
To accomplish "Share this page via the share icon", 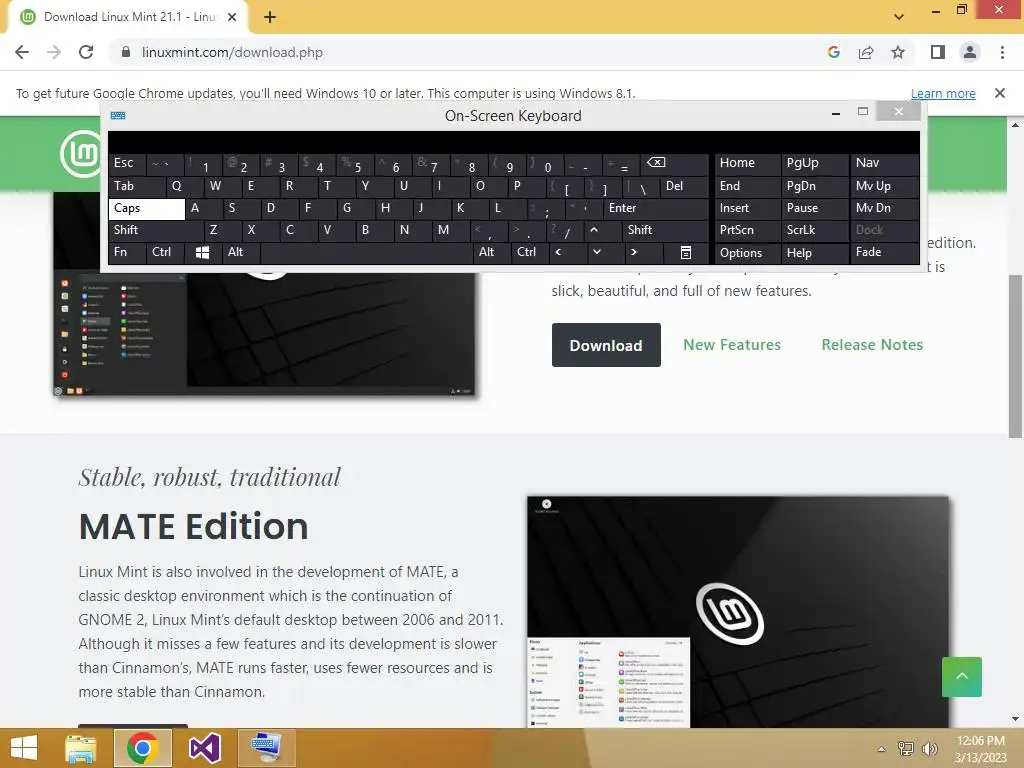I will coord(866,52).
